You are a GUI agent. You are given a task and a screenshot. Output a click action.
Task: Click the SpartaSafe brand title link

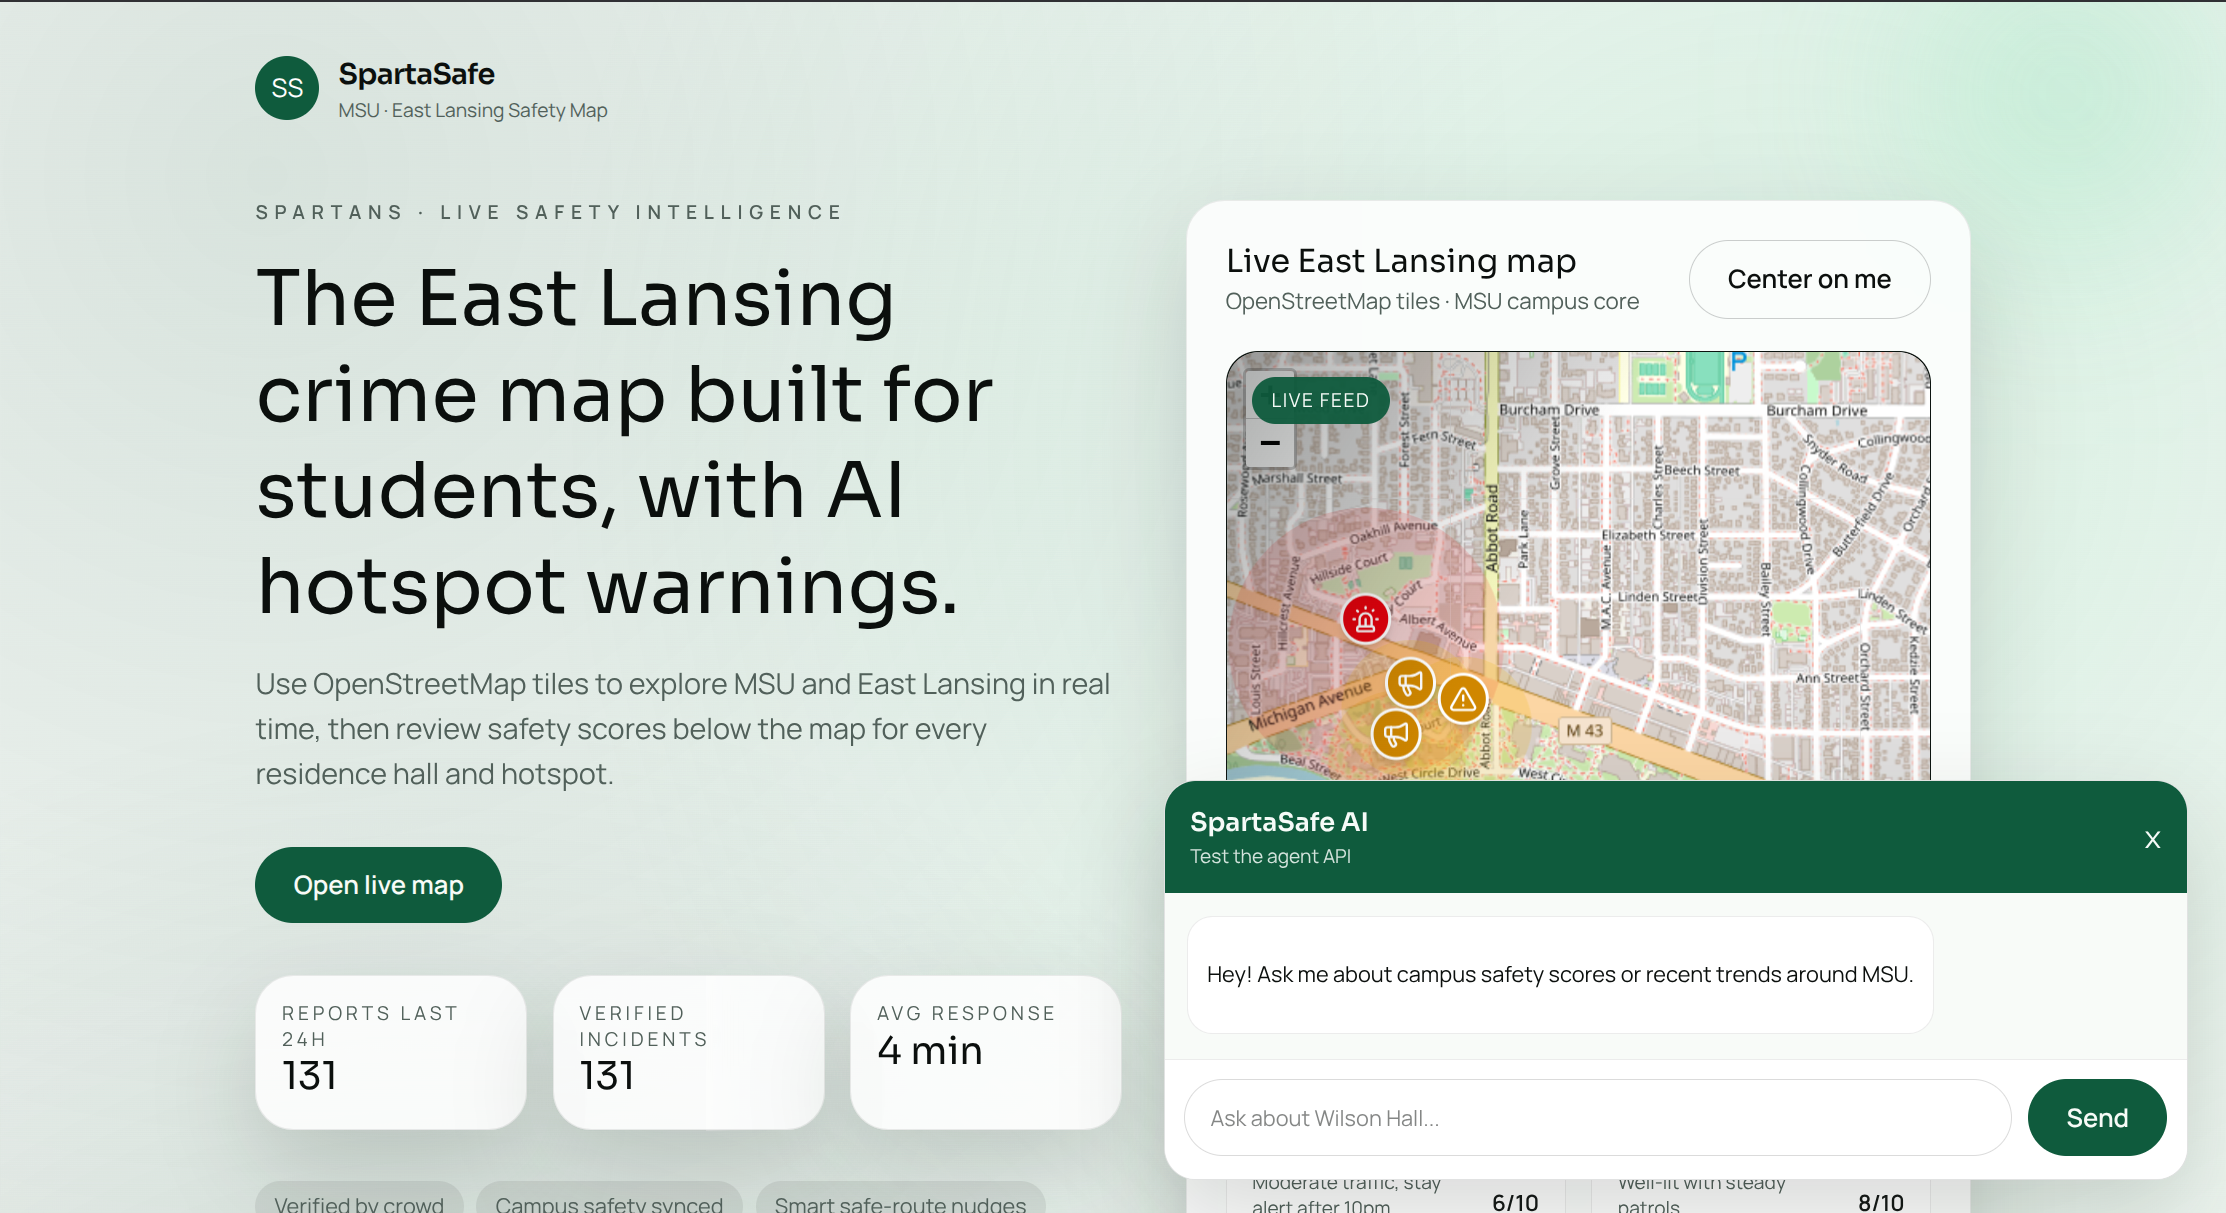click(416, 74)
